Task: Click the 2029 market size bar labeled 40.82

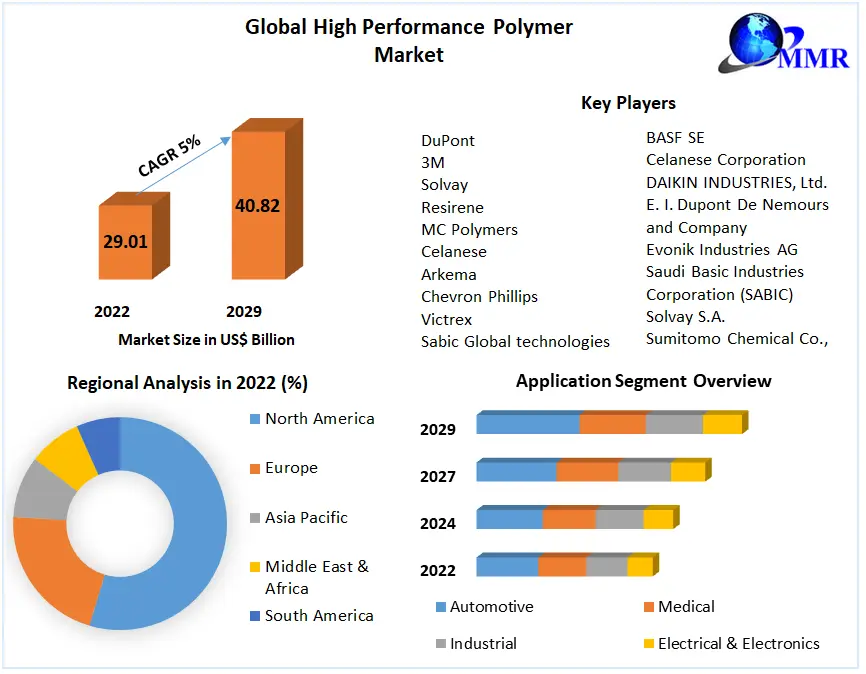Action: (257, 206)
